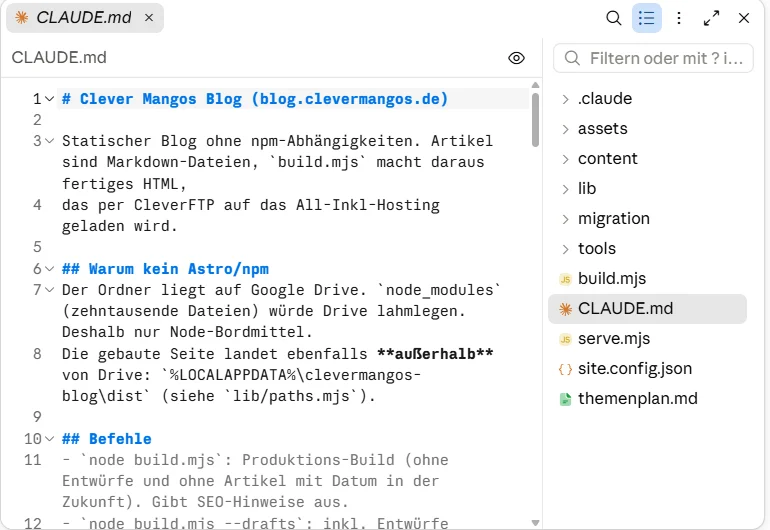Viewport: 770px width, 530px height.
Task: Select CLAUDE.md in the file tree
Action: click(x=647, y=309)
